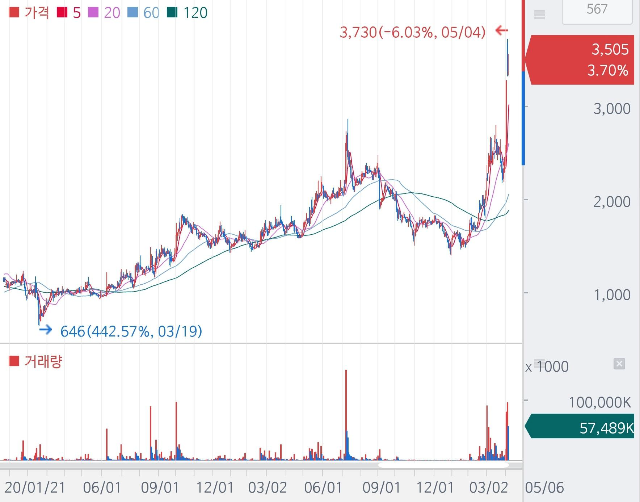
Task: Click the 100,000K volume axis label
Action: 600,402
